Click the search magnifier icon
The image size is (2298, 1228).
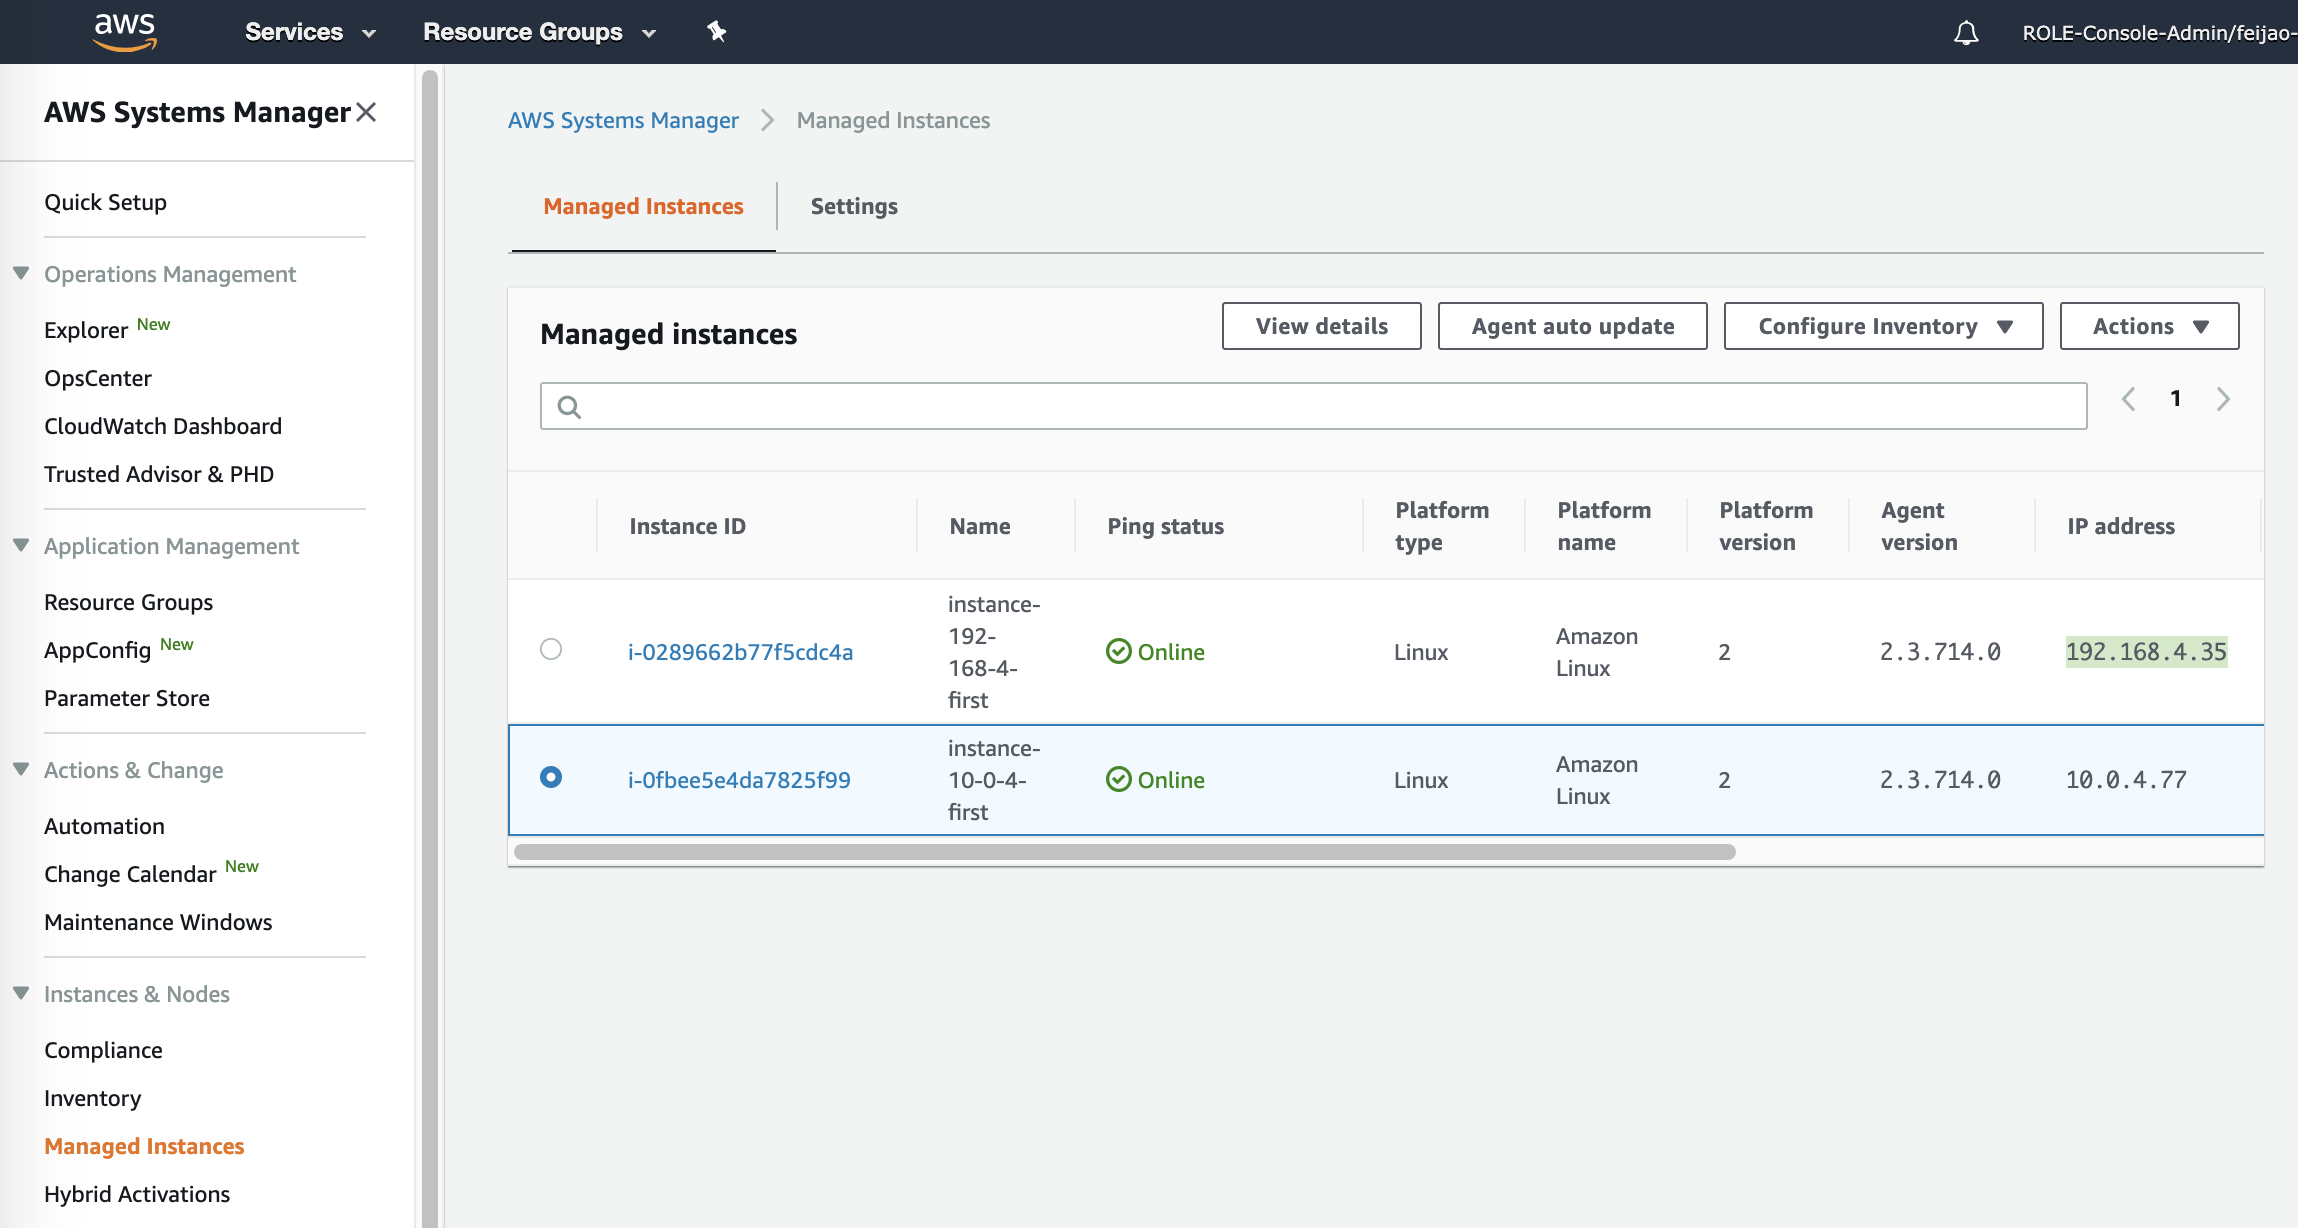tap(569, 407)
